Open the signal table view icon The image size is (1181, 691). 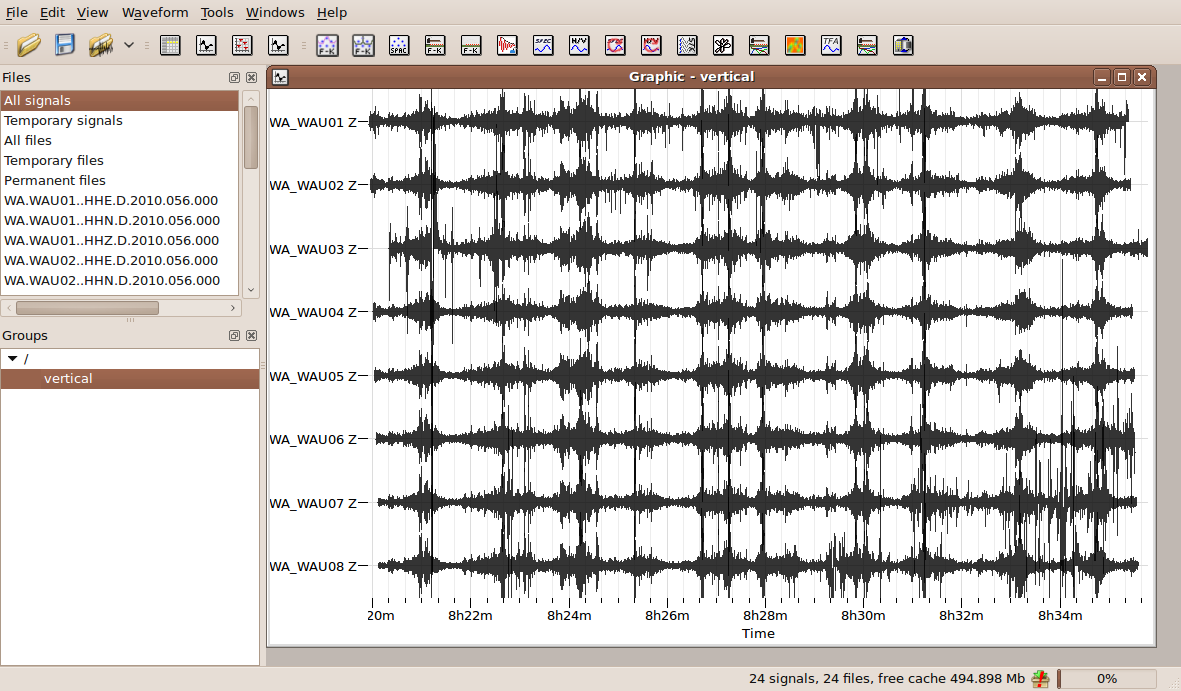pyautogui.click(x=170, y=45)
